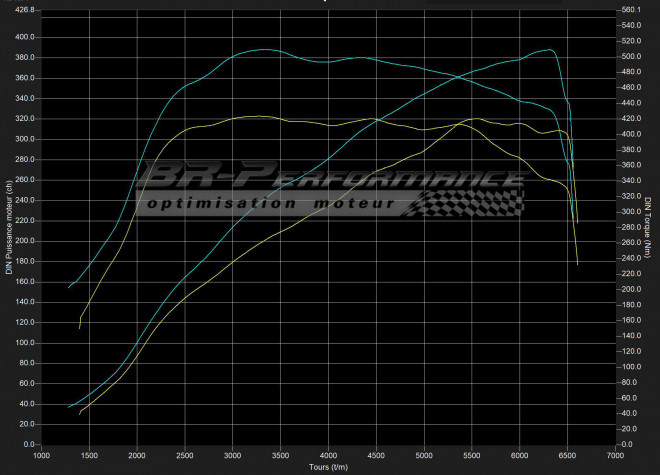Click the 426.8 maximum value on left axis
Image resolution: width=660 pixels, height=475 pixels.
[22, 10]
